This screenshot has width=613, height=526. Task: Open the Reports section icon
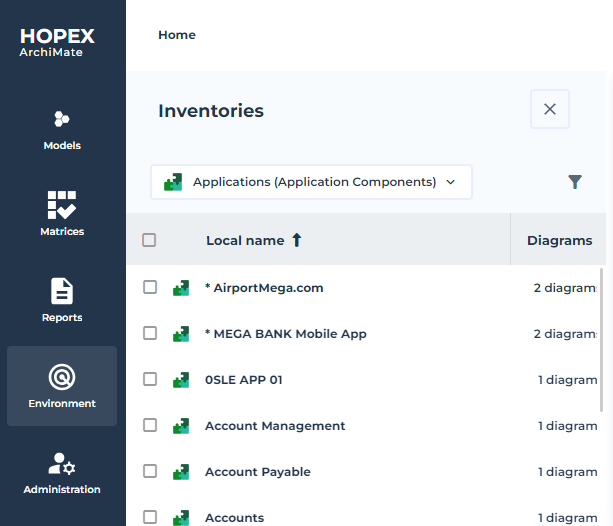(x=62, y=291)
